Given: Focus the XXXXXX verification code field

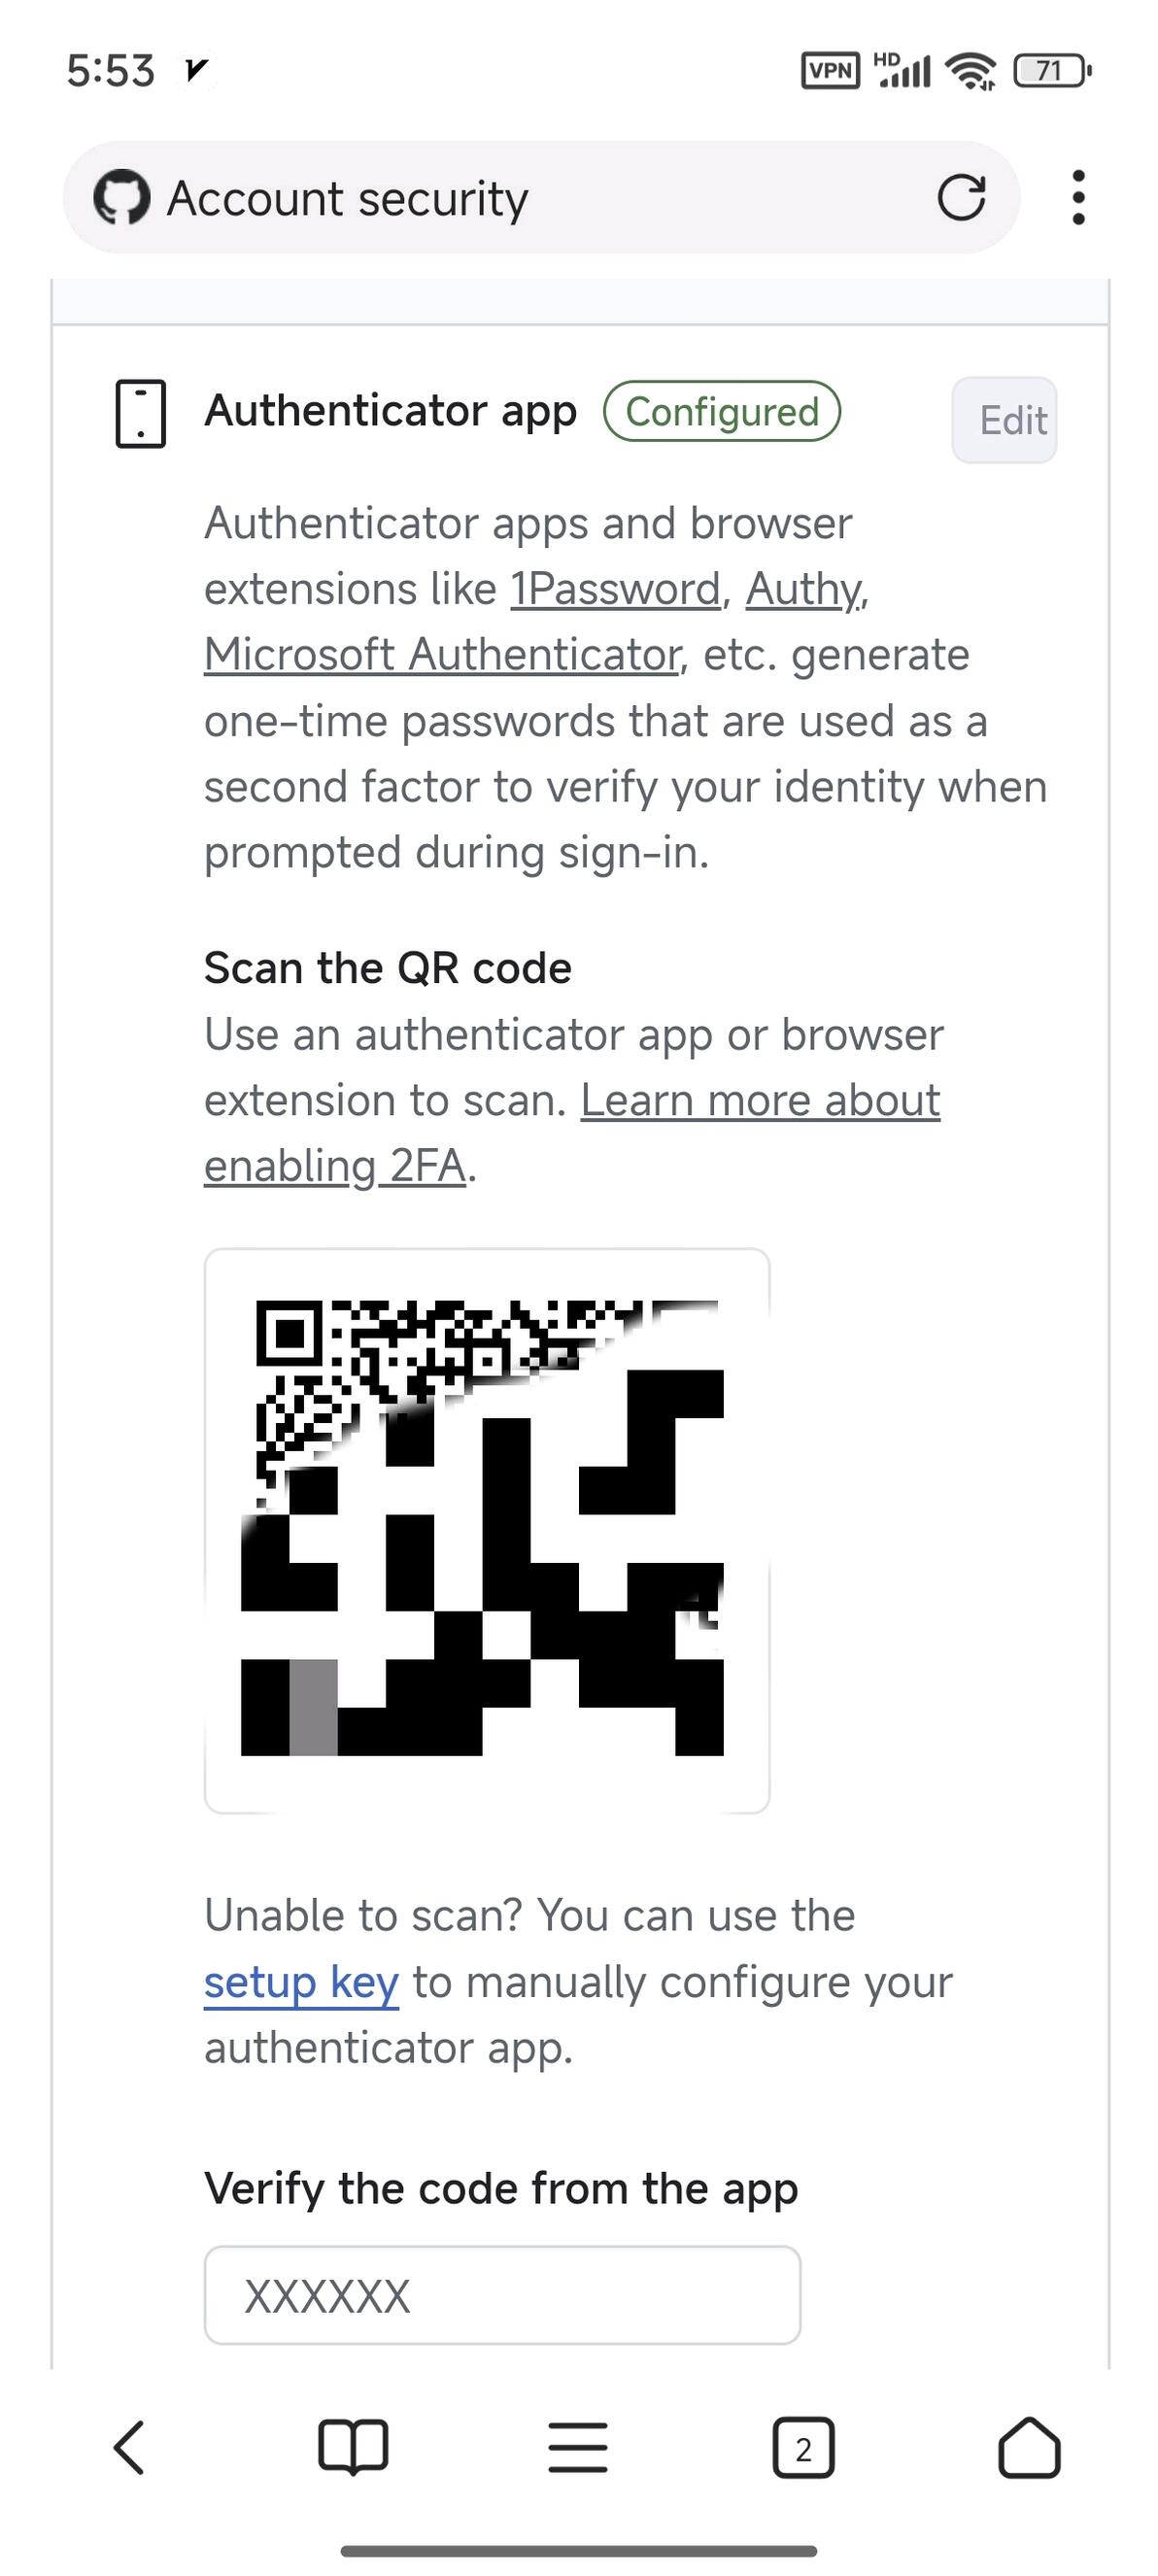Looking at the screenshot, I should [502, 2295].
